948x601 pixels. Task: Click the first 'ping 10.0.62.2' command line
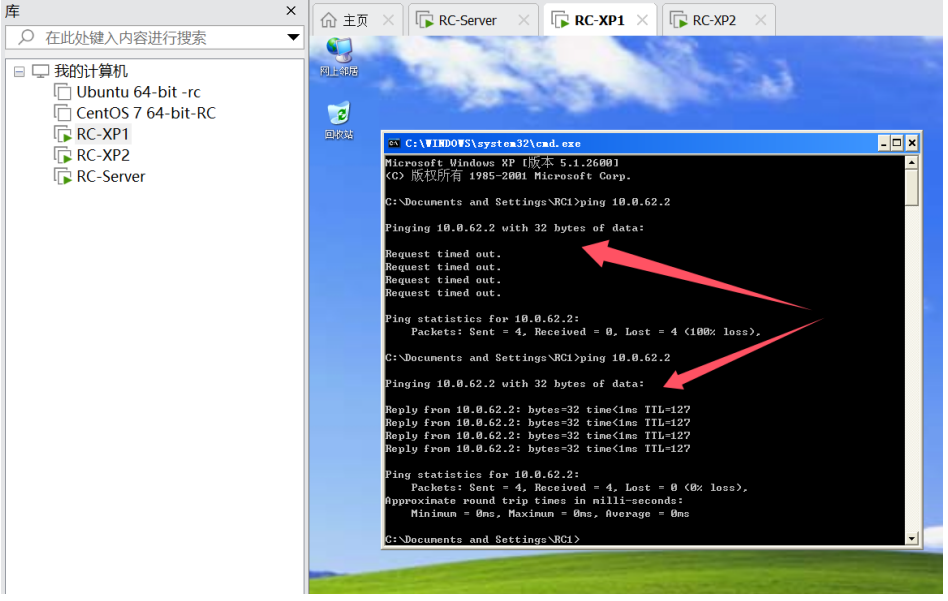(527, 202)
